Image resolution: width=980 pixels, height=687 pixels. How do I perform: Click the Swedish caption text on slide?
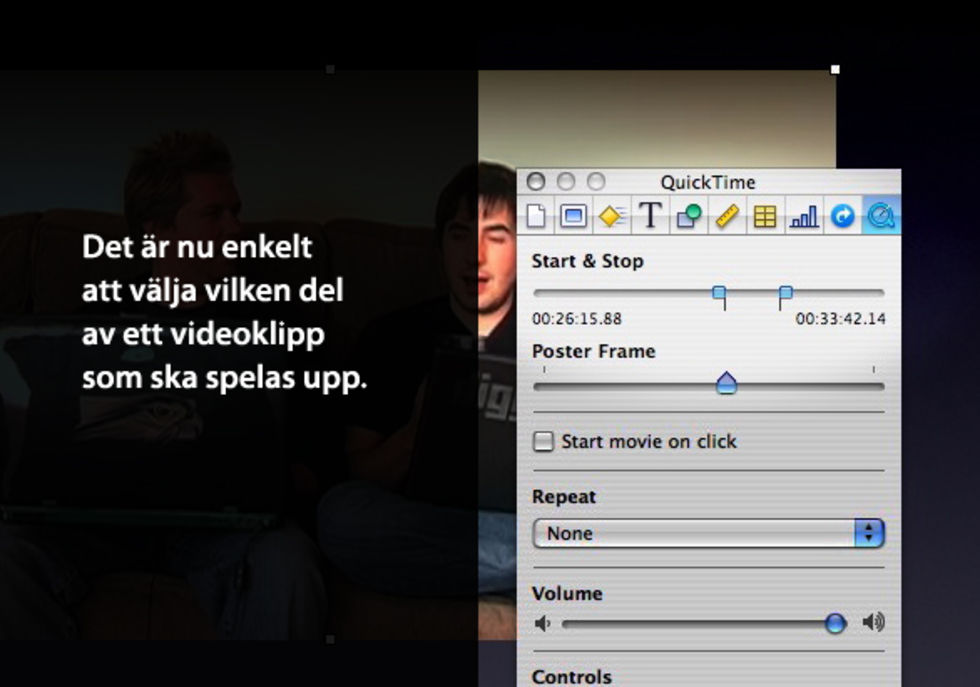(224, 312)
